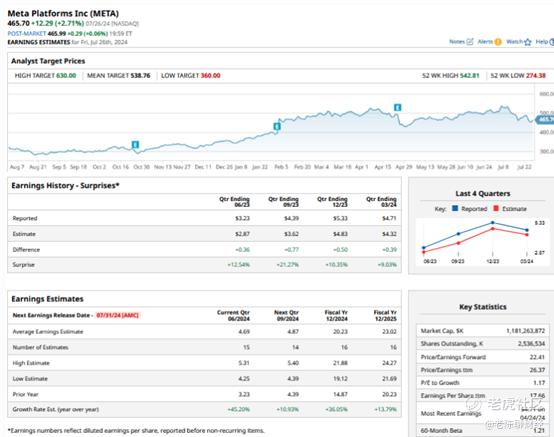554x437 pixels.
Task: Click the Key Statistics heading
Action: click(x=483, y=307)
